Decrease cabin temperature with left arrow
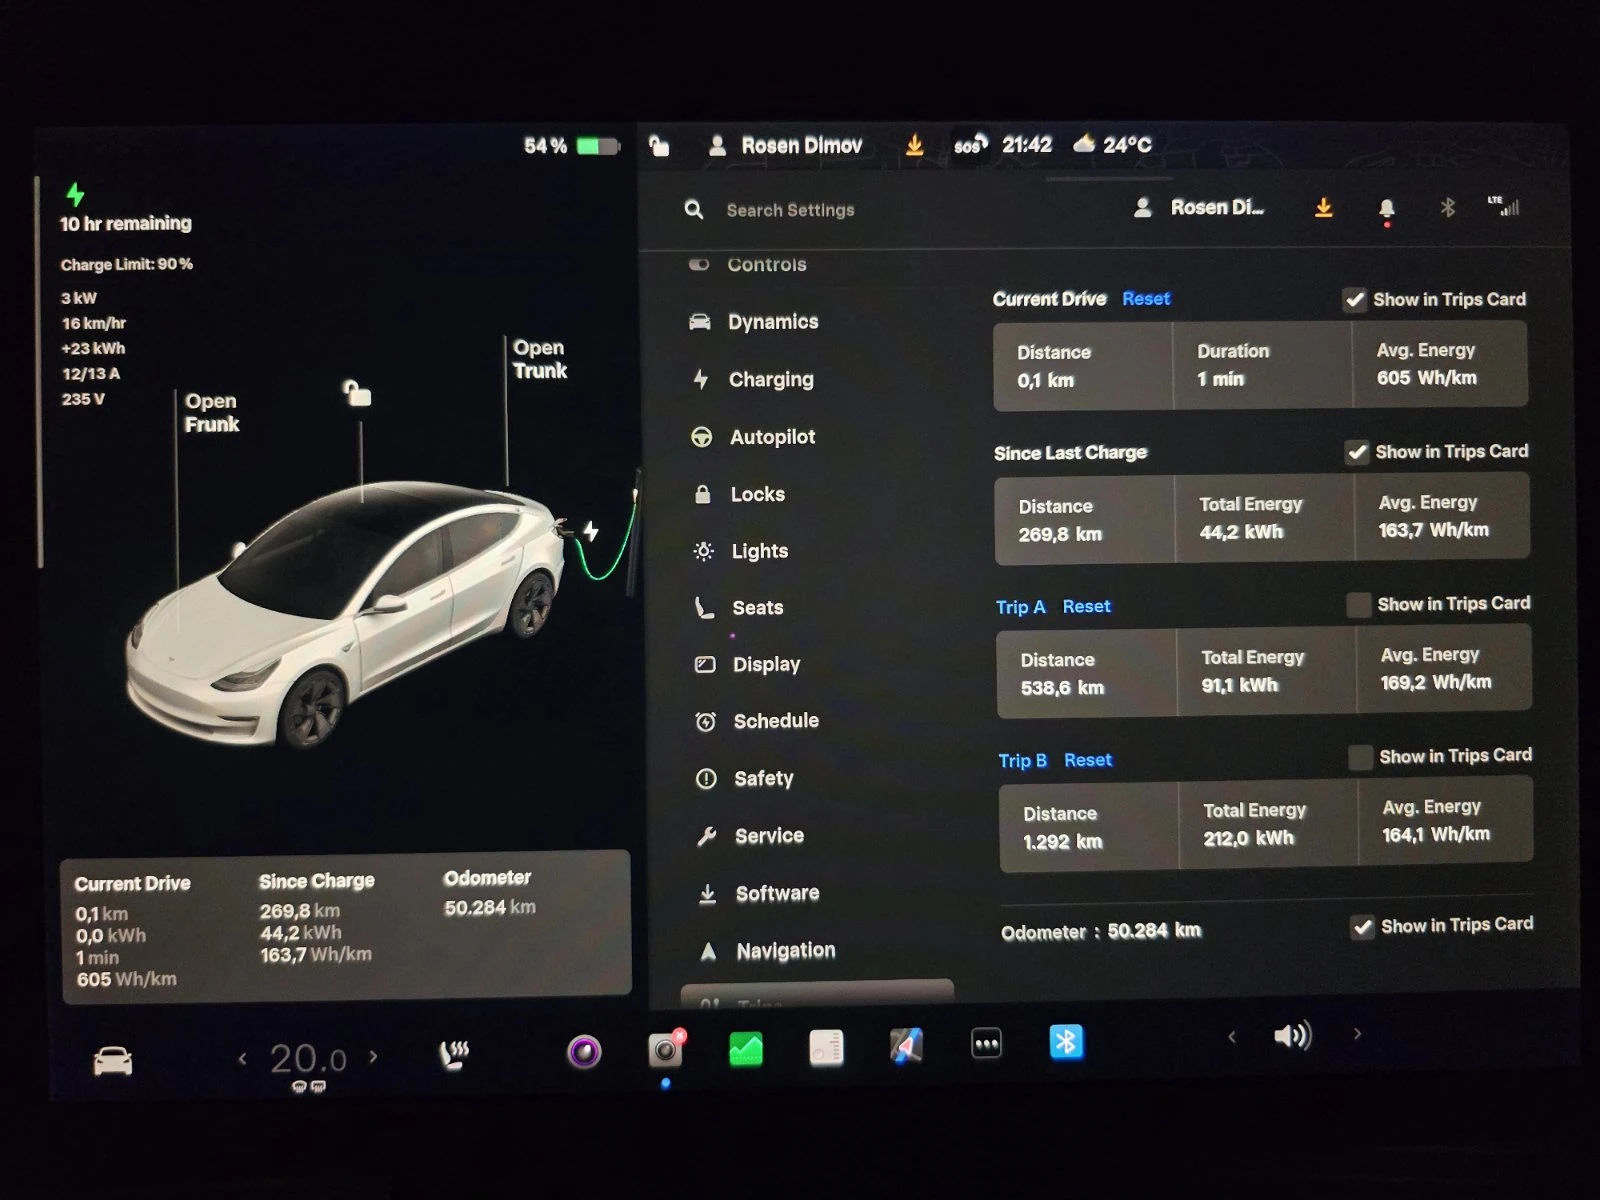The image size is (1600, 1200). coord(242,1057)
